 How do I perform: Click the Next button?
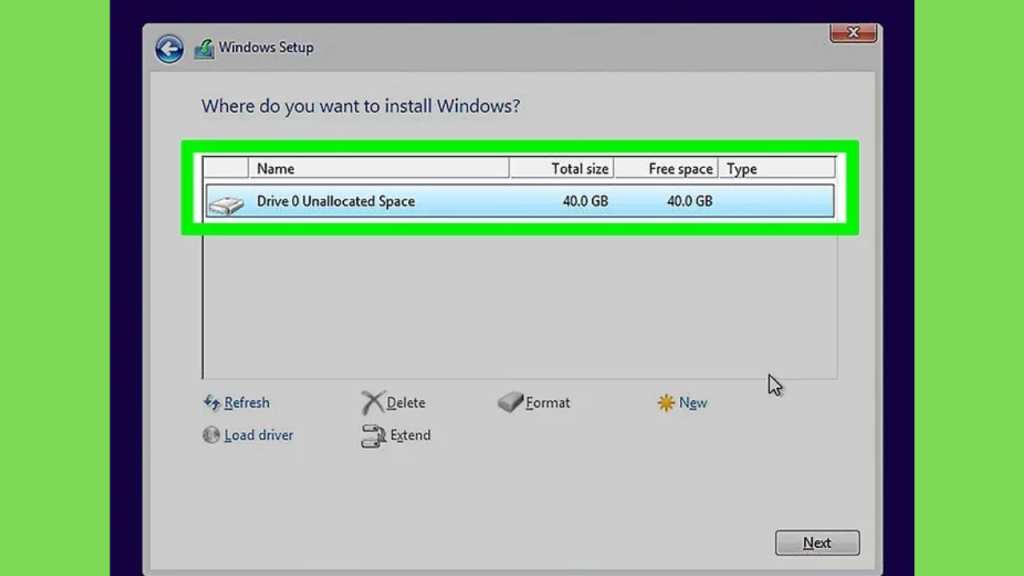(817, 543)
